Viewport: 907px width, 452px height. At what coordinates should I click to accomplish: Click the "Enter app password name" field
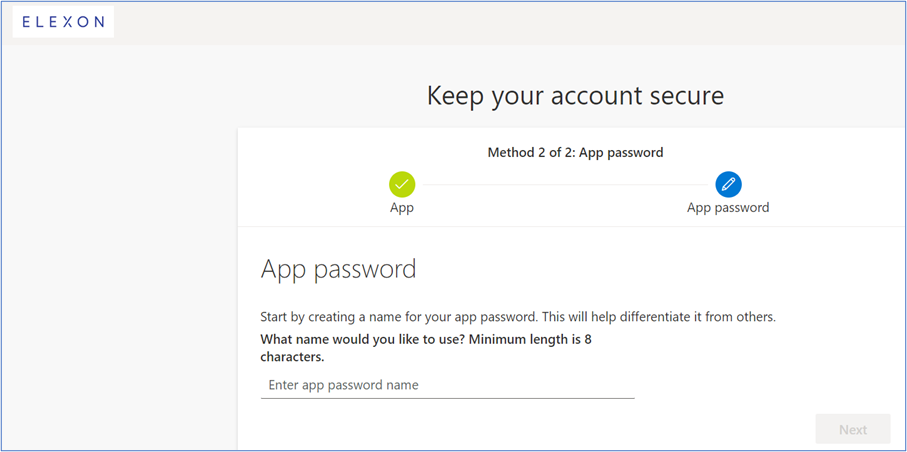tap(447, 385)
